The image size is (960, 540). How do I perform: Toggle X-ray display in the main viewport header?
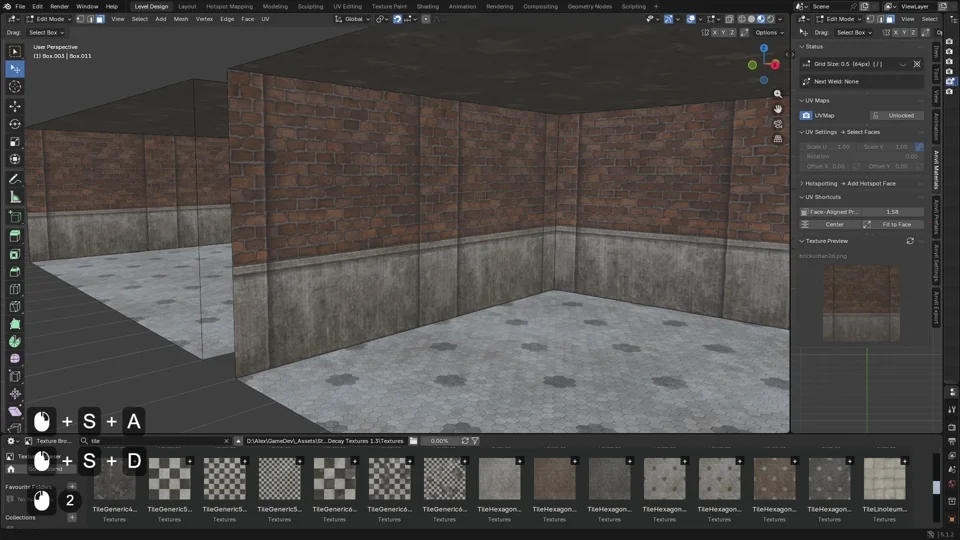(x=729, y=19)
